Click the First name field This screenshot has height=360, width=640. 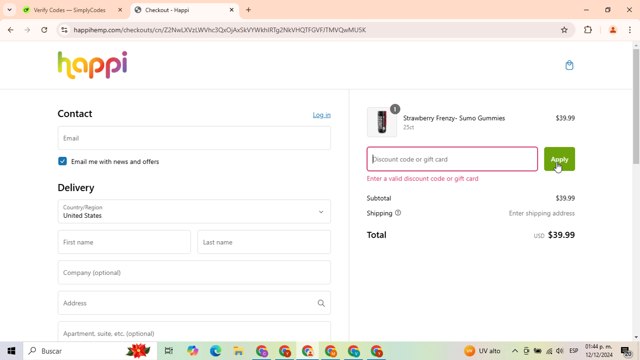pyautogui.click(x=124, y=242)
